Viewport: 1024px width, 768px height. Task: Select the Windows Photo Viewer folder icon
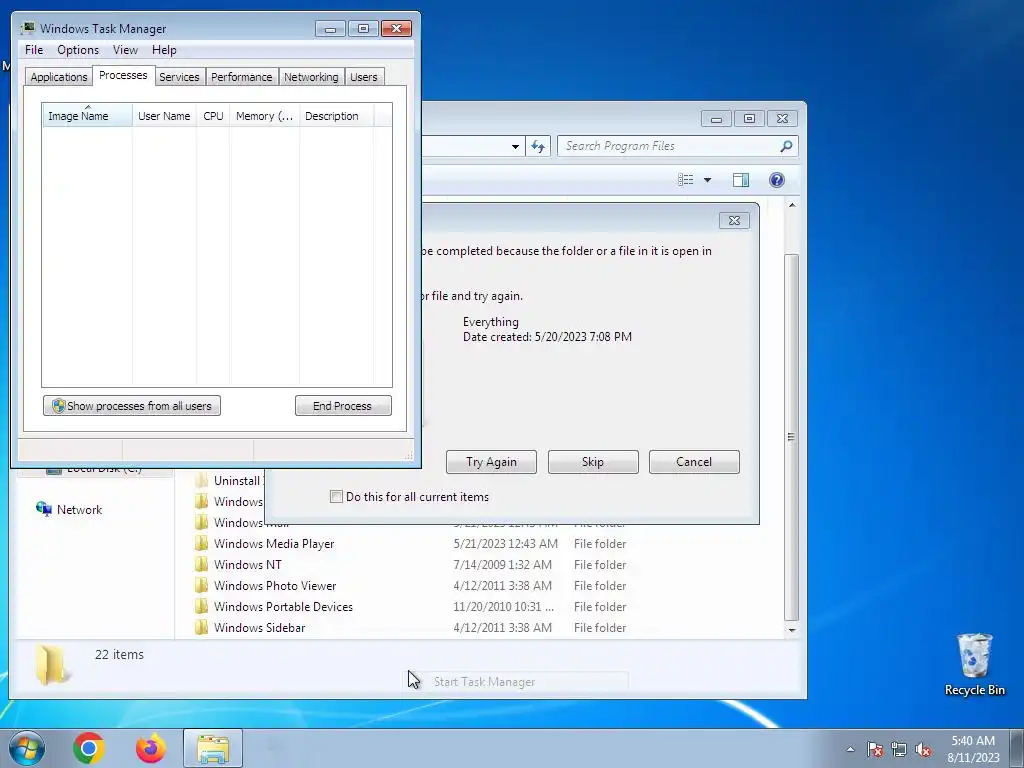point(202,585)
